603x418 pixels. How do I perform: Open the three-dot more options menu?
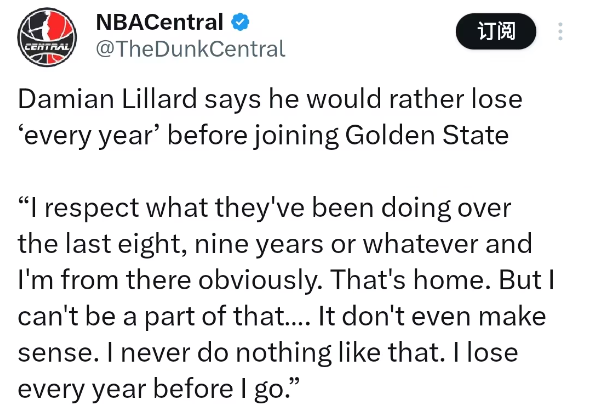tap(562, 32)
